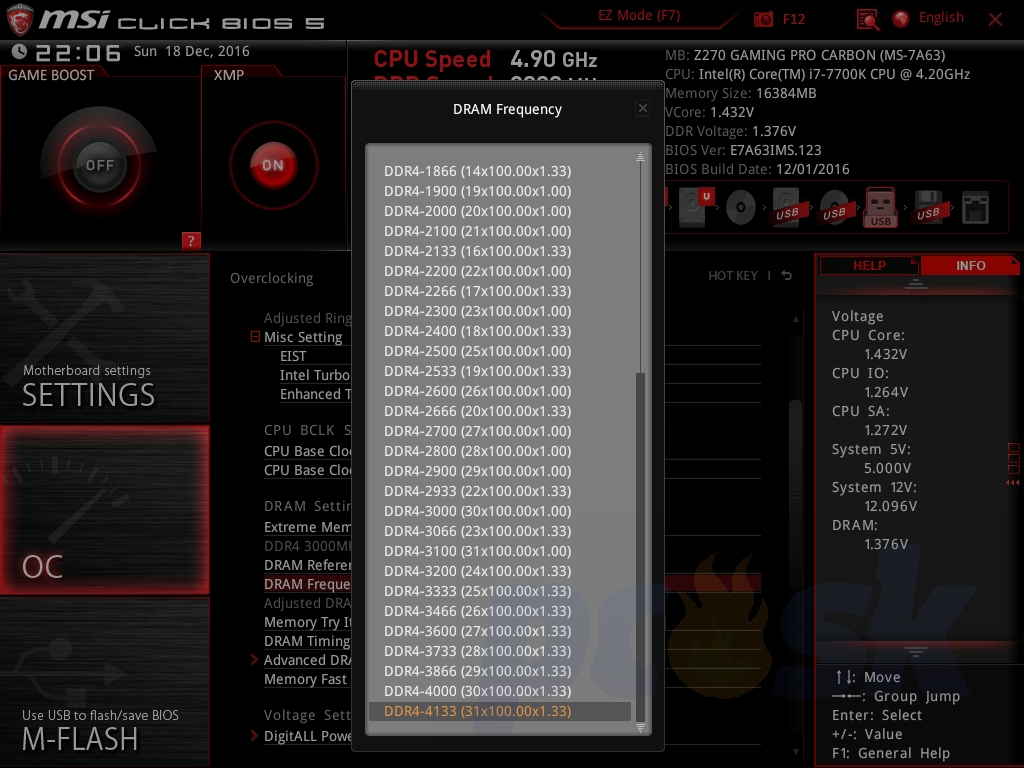Click the DRAM frequency list scrollbar thumb

[x=640, y=546]
